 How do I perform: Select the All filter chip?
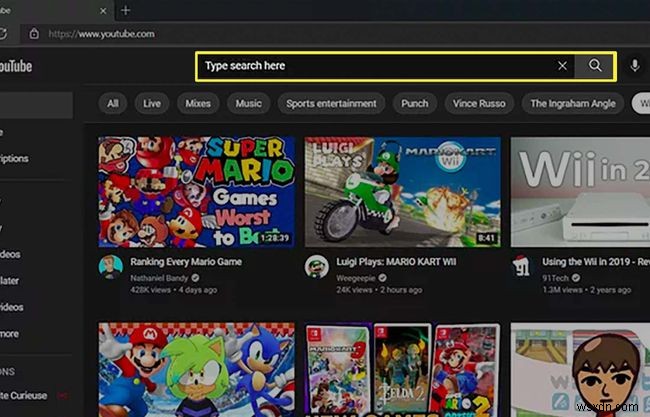point(112,103)
